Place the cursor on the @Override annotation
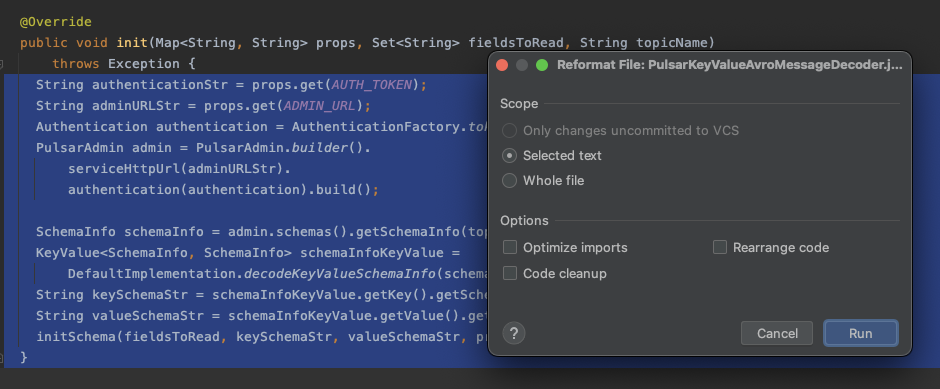 tap(56, 22)
